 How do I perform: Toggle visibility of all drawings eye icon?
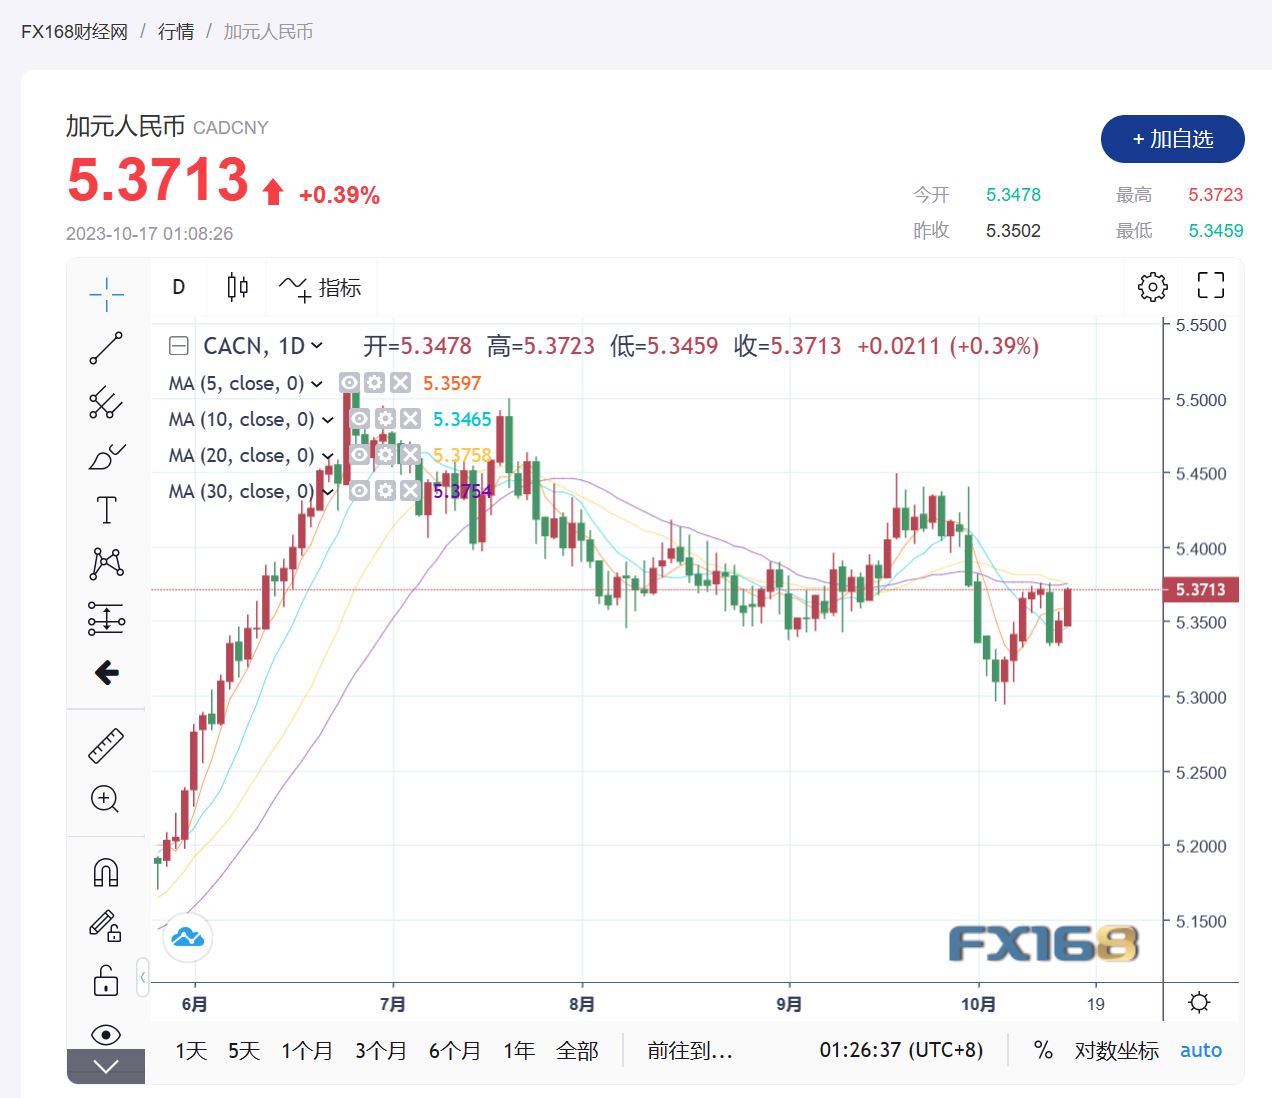105,1034
